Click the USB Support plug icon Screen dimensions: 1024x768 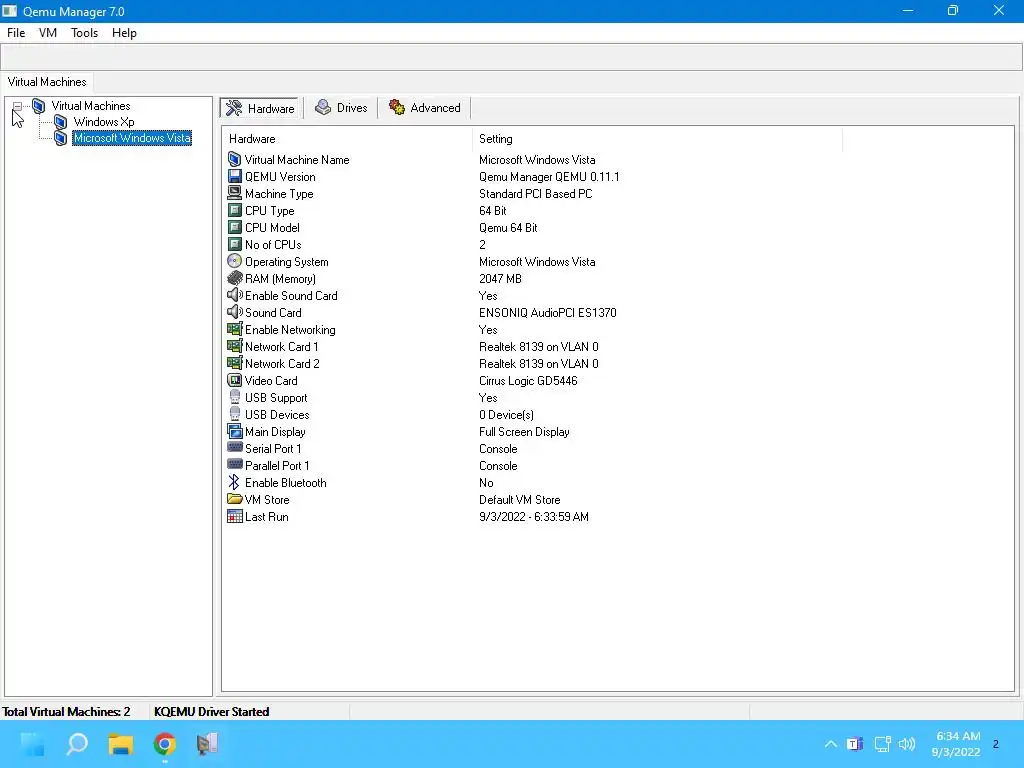[234, 397]
